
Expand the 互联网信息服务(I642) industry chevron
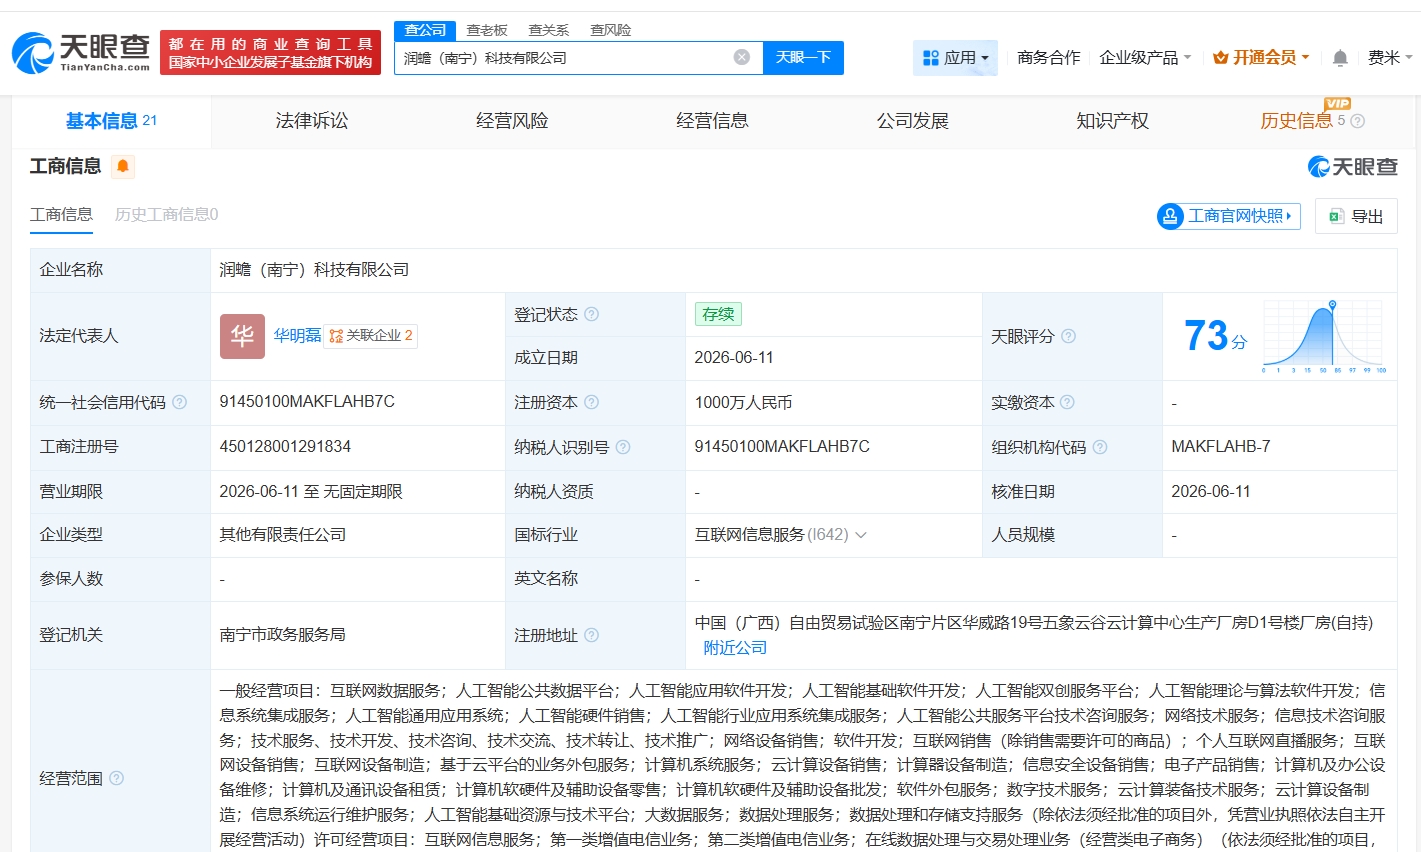861,535
